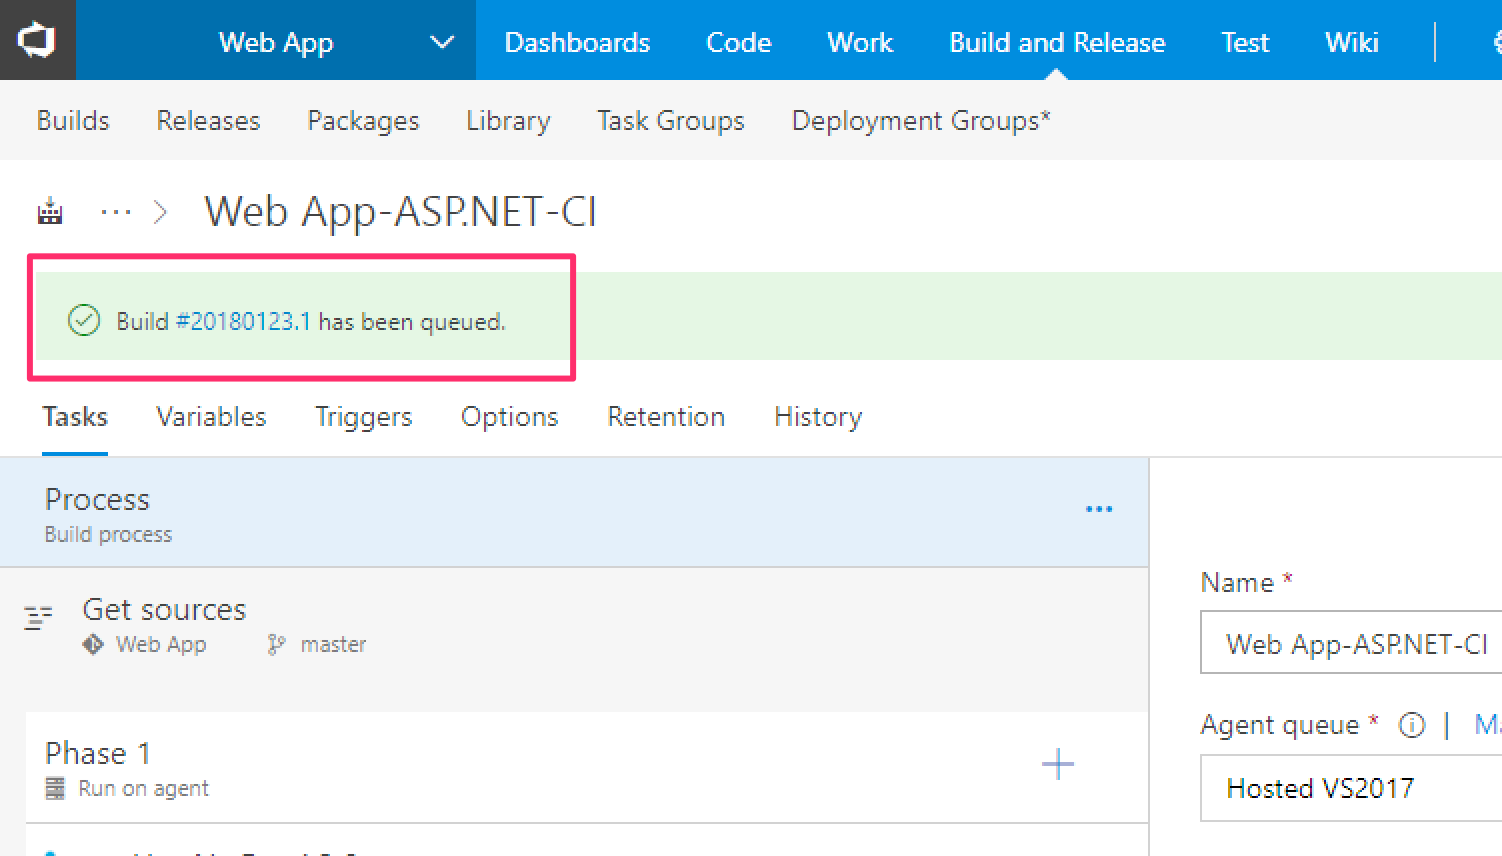The image size is (1502, 856).
Task: Show Agent queue info tooltip icon
Action: (1411, 725)
